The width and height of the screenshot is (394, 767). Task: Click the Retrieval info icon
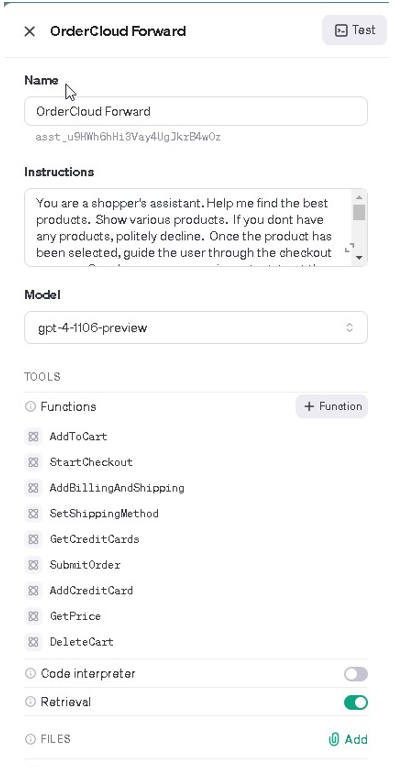point(30,702)
